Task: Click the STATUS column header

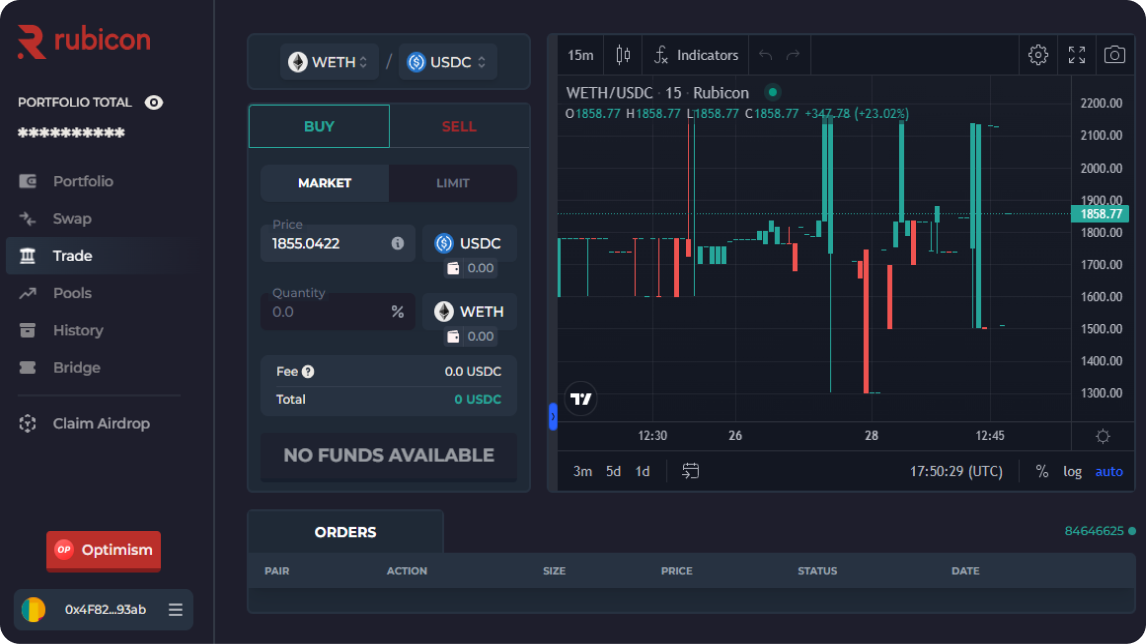Action: click(817, 571)
